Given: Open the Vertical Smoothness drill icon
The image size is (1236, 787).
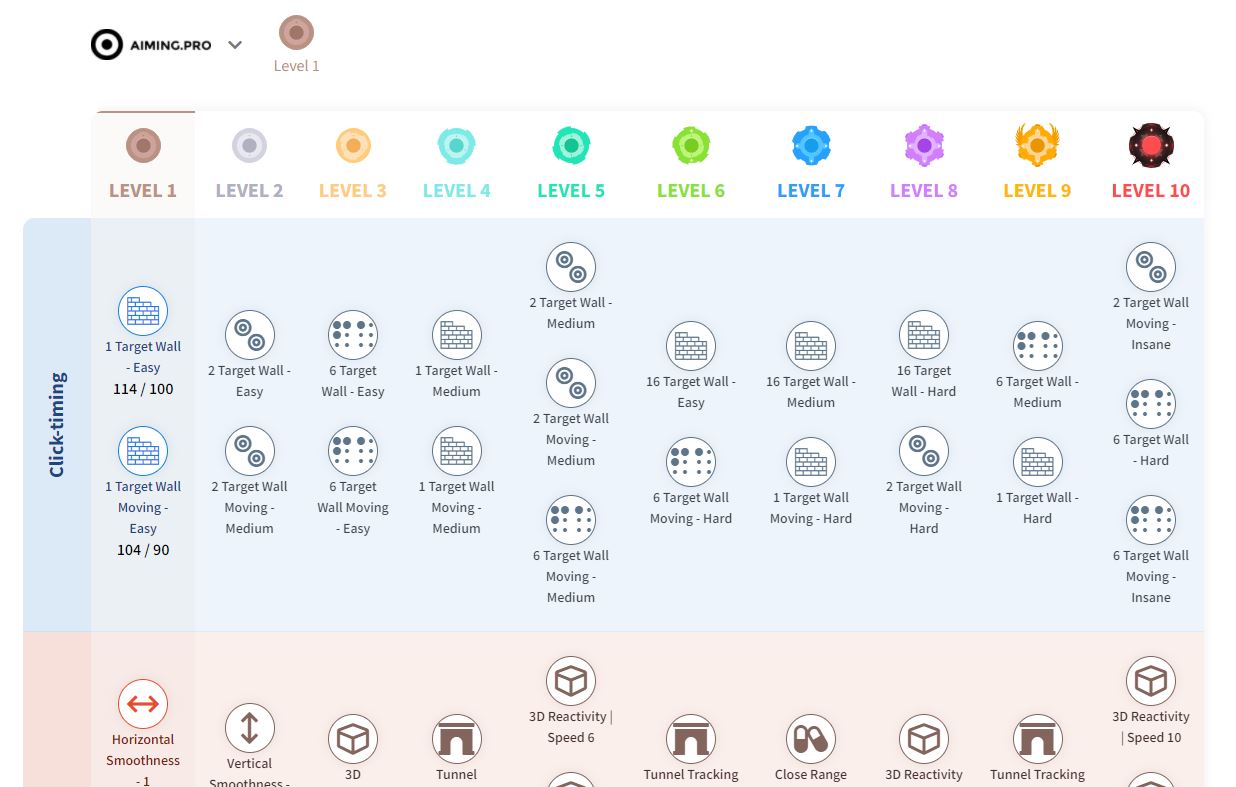Looking at the screenshot, I should pos(249,728).
